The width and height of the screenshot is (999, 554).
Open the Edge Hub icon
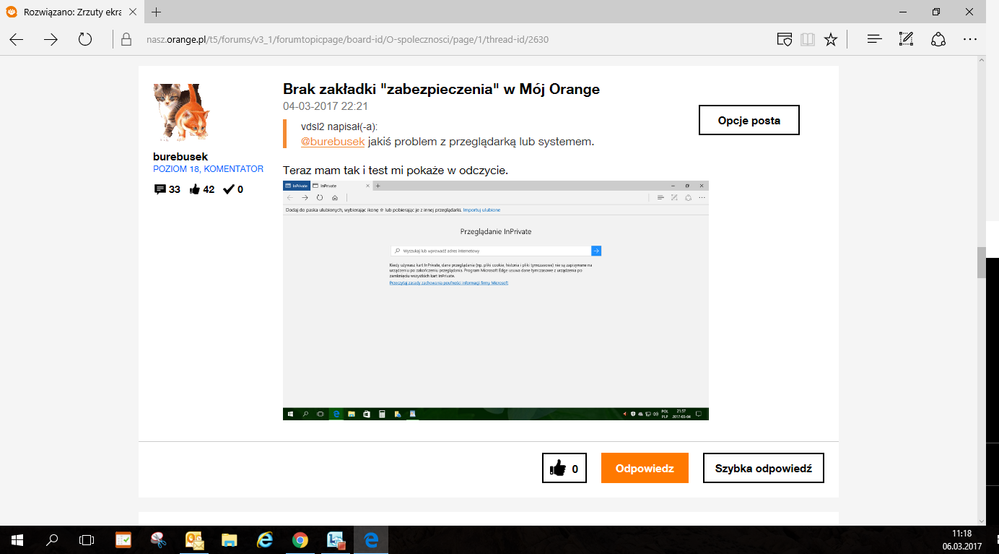click(874, 40)
